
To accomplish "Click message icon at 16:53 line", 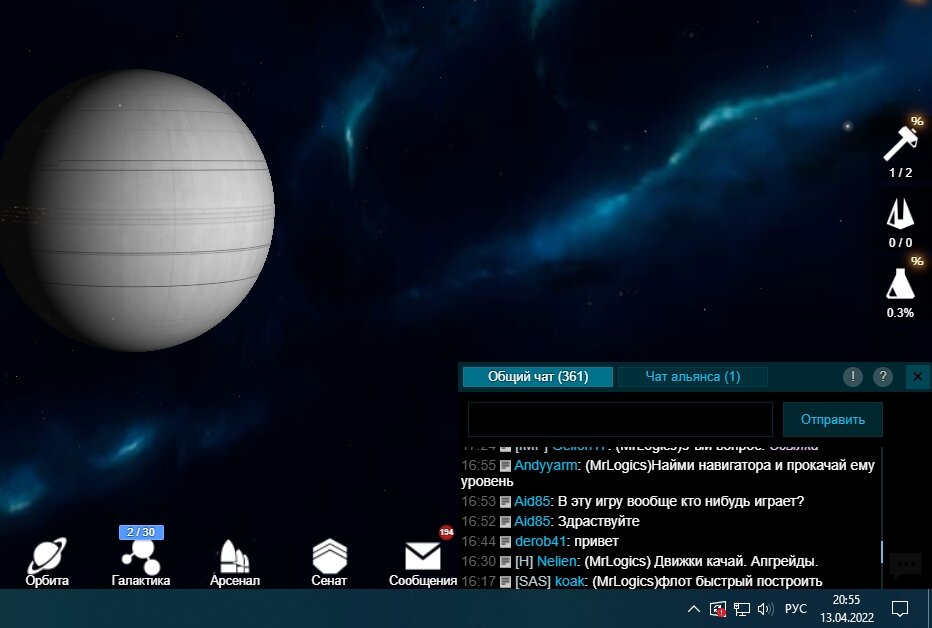I will tap(505, 502).
